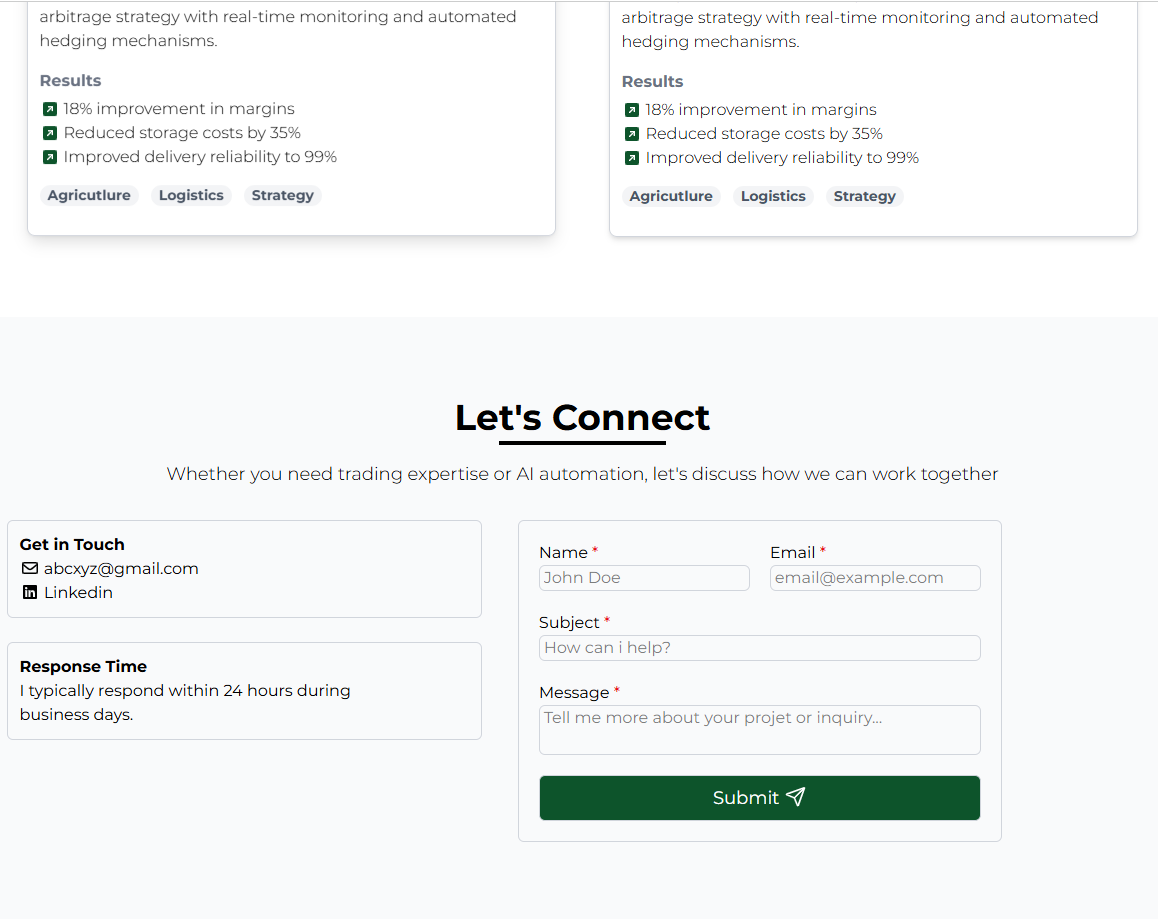
Task: Click the LinkedIn logo icon
Action: pos(30,593)
